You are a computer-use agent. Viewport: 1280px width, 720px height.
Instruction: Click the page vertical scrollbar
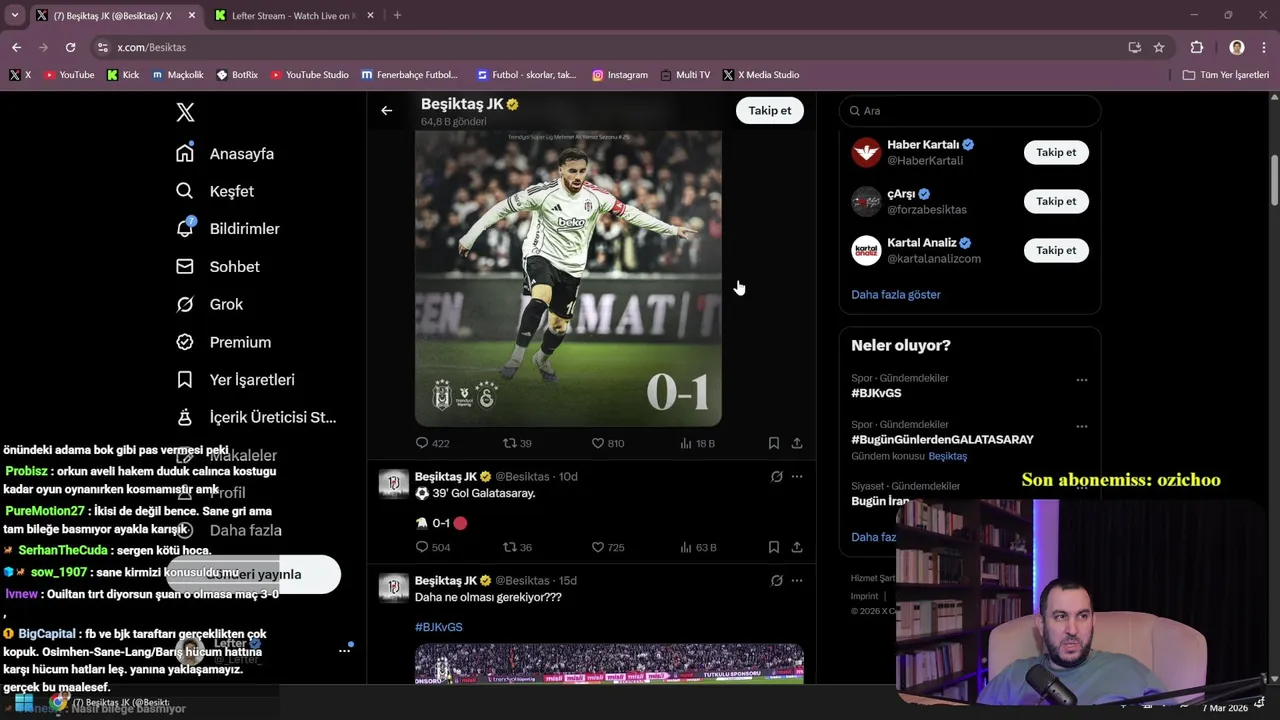[x=1274, y=180]
